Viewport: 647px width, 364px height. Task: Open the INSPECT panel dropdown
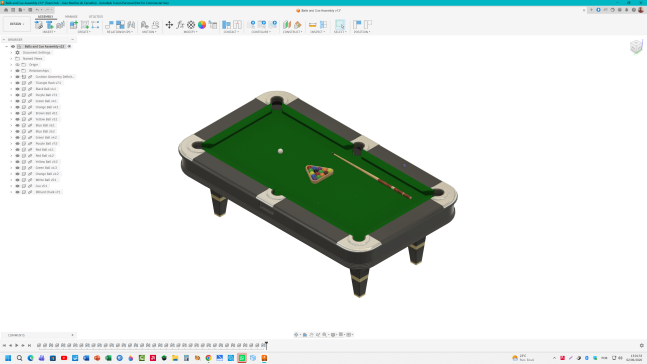tap(317, 32)
